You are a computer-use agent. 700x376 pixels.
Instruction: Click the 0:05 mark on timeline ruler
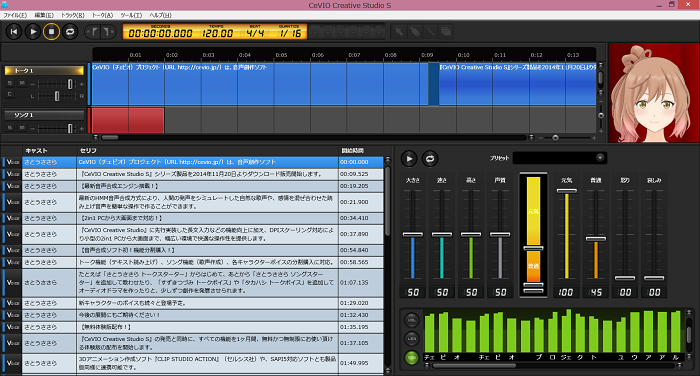click(x=281, y=55)
